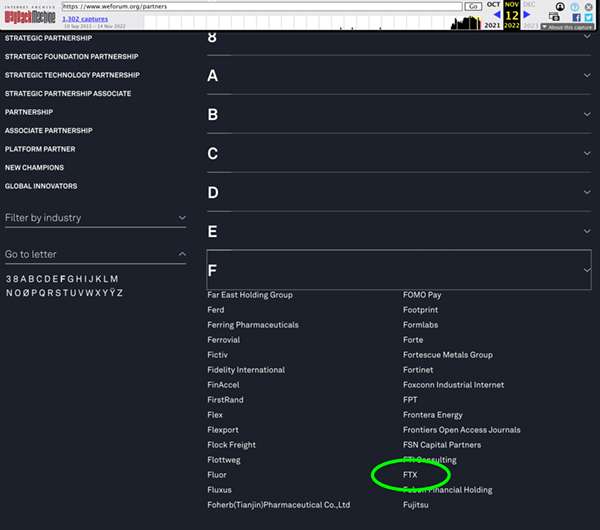Open Foxconn Industrial Internet link

click(453, 385)
